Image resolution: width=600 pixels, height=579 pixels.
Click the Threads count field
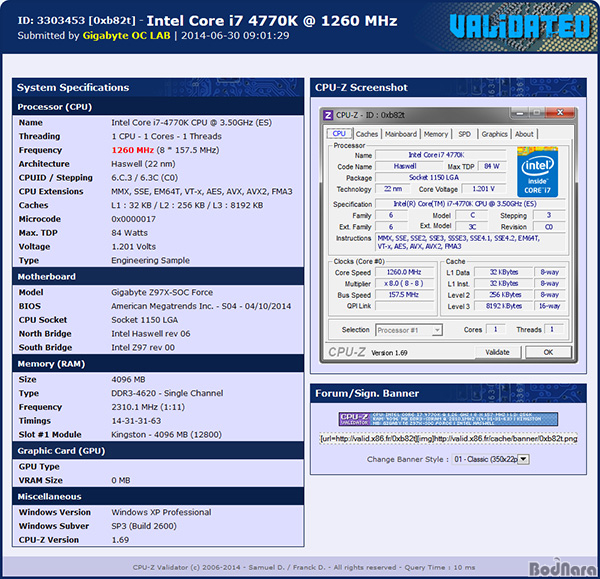[x=552, y=329]
